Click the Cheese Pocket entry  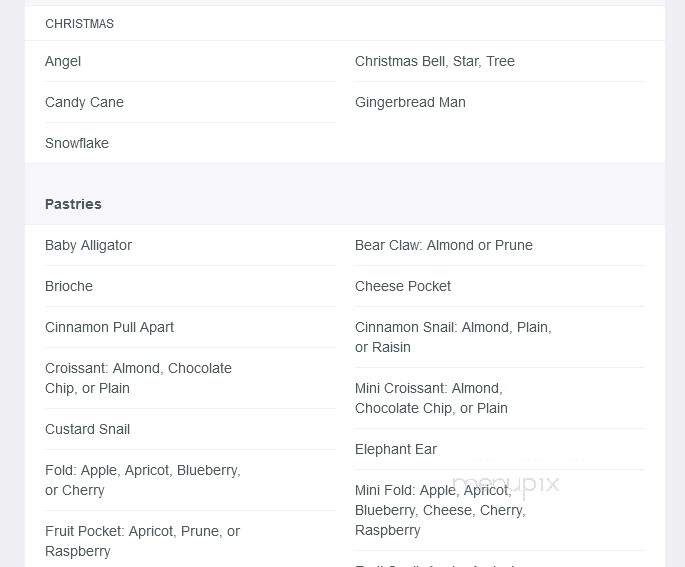403,286
